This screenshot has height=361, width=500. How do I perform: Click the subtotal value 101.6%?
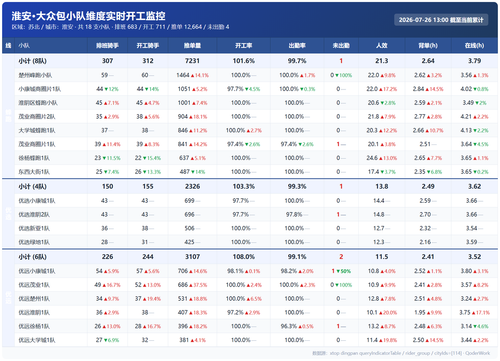[x=244, y=61]
